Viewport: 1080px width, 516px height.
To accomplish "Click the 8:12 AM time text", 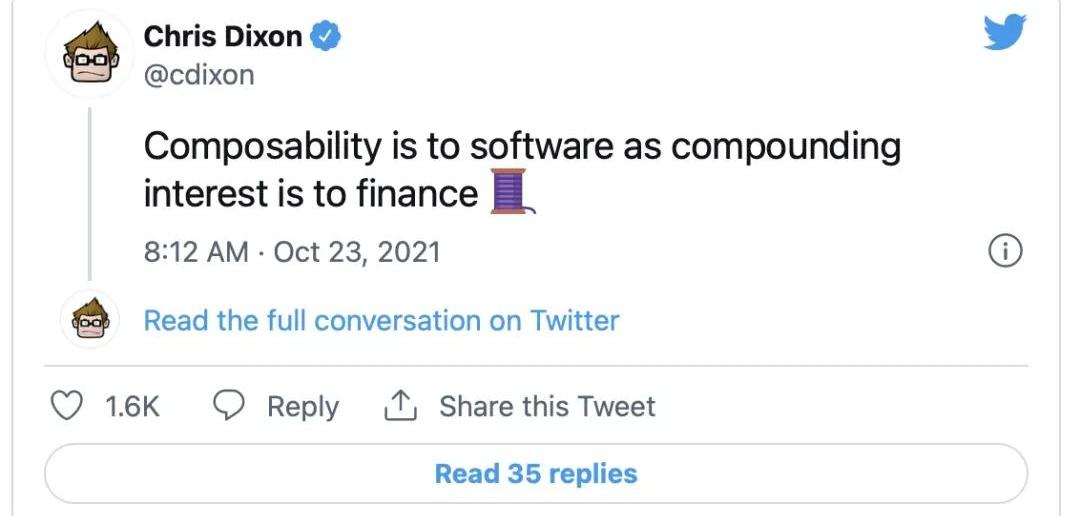I will coord(196,251).
